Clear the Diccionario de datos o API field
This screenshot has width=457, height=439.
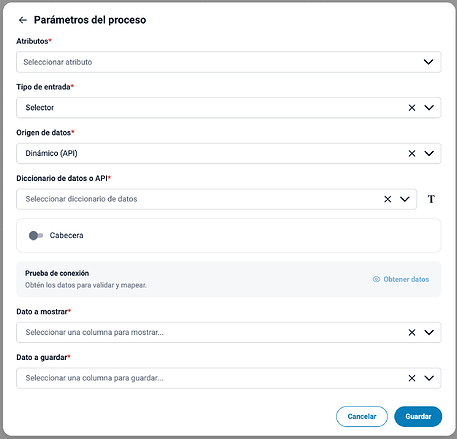(x=387, y=199)
